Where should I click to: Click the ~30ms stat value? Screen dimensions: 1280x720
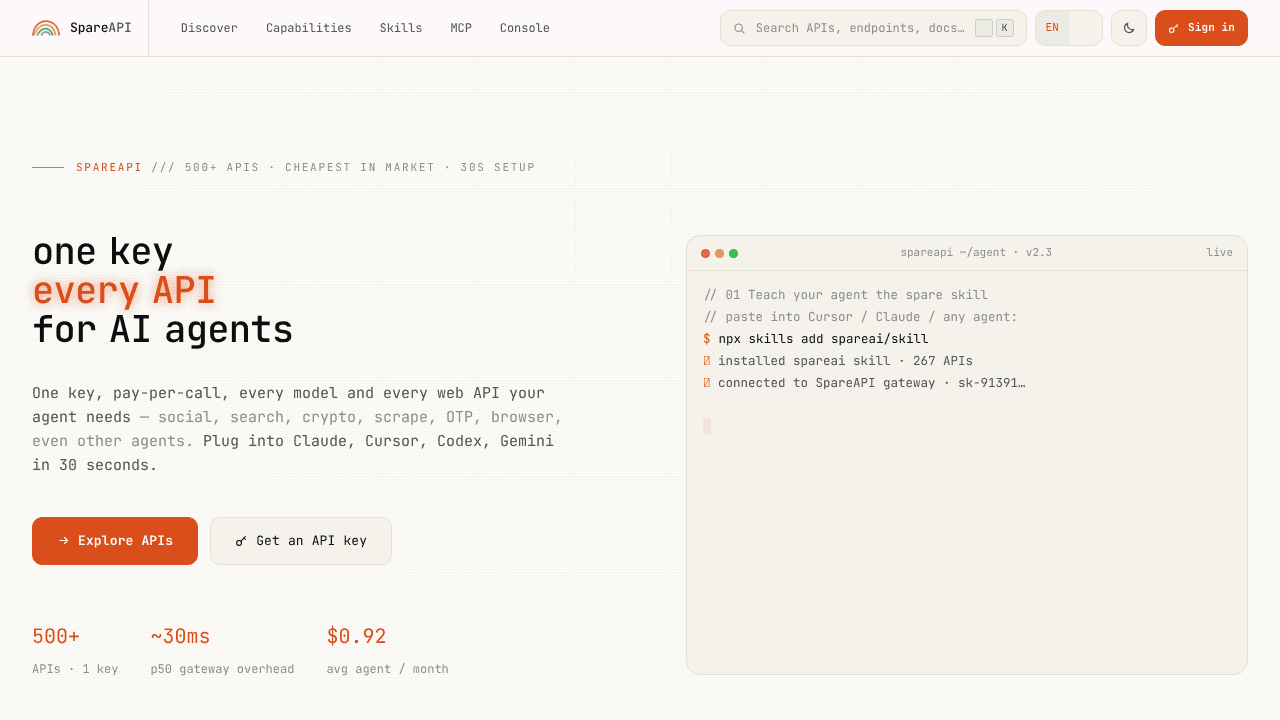(x=181, y=637)
